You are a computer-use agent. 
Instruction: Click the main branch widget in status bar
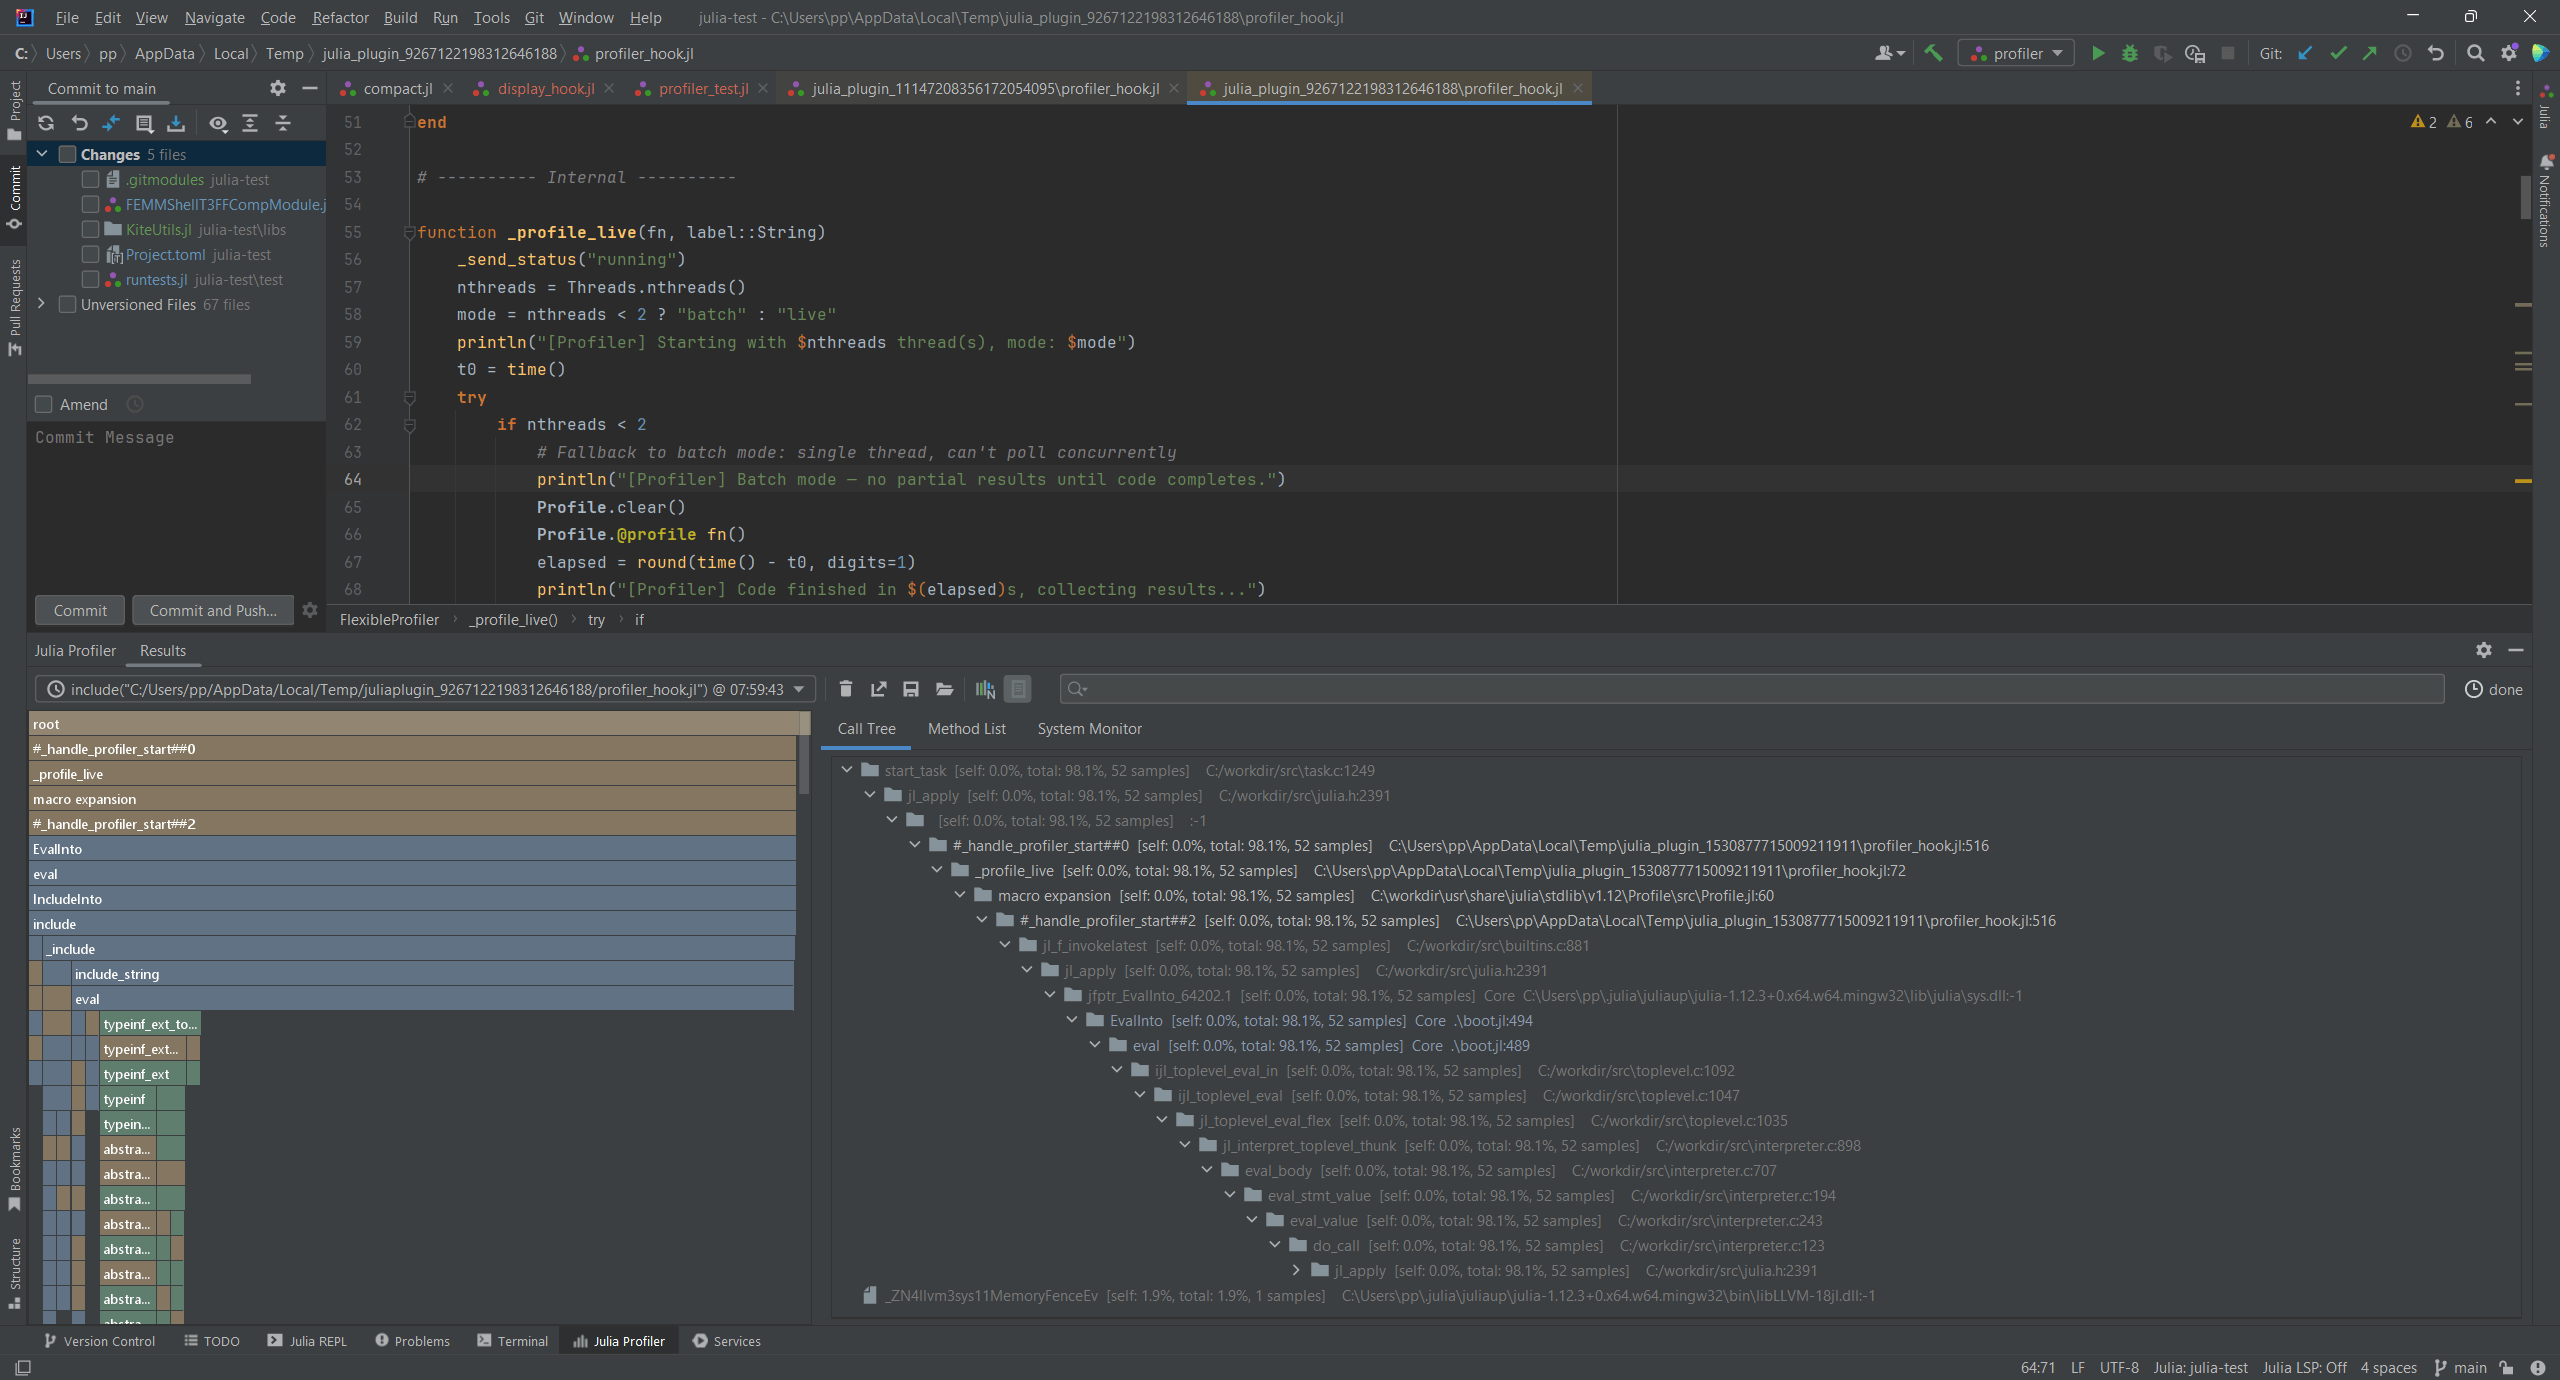(x=2460, y=1367)
